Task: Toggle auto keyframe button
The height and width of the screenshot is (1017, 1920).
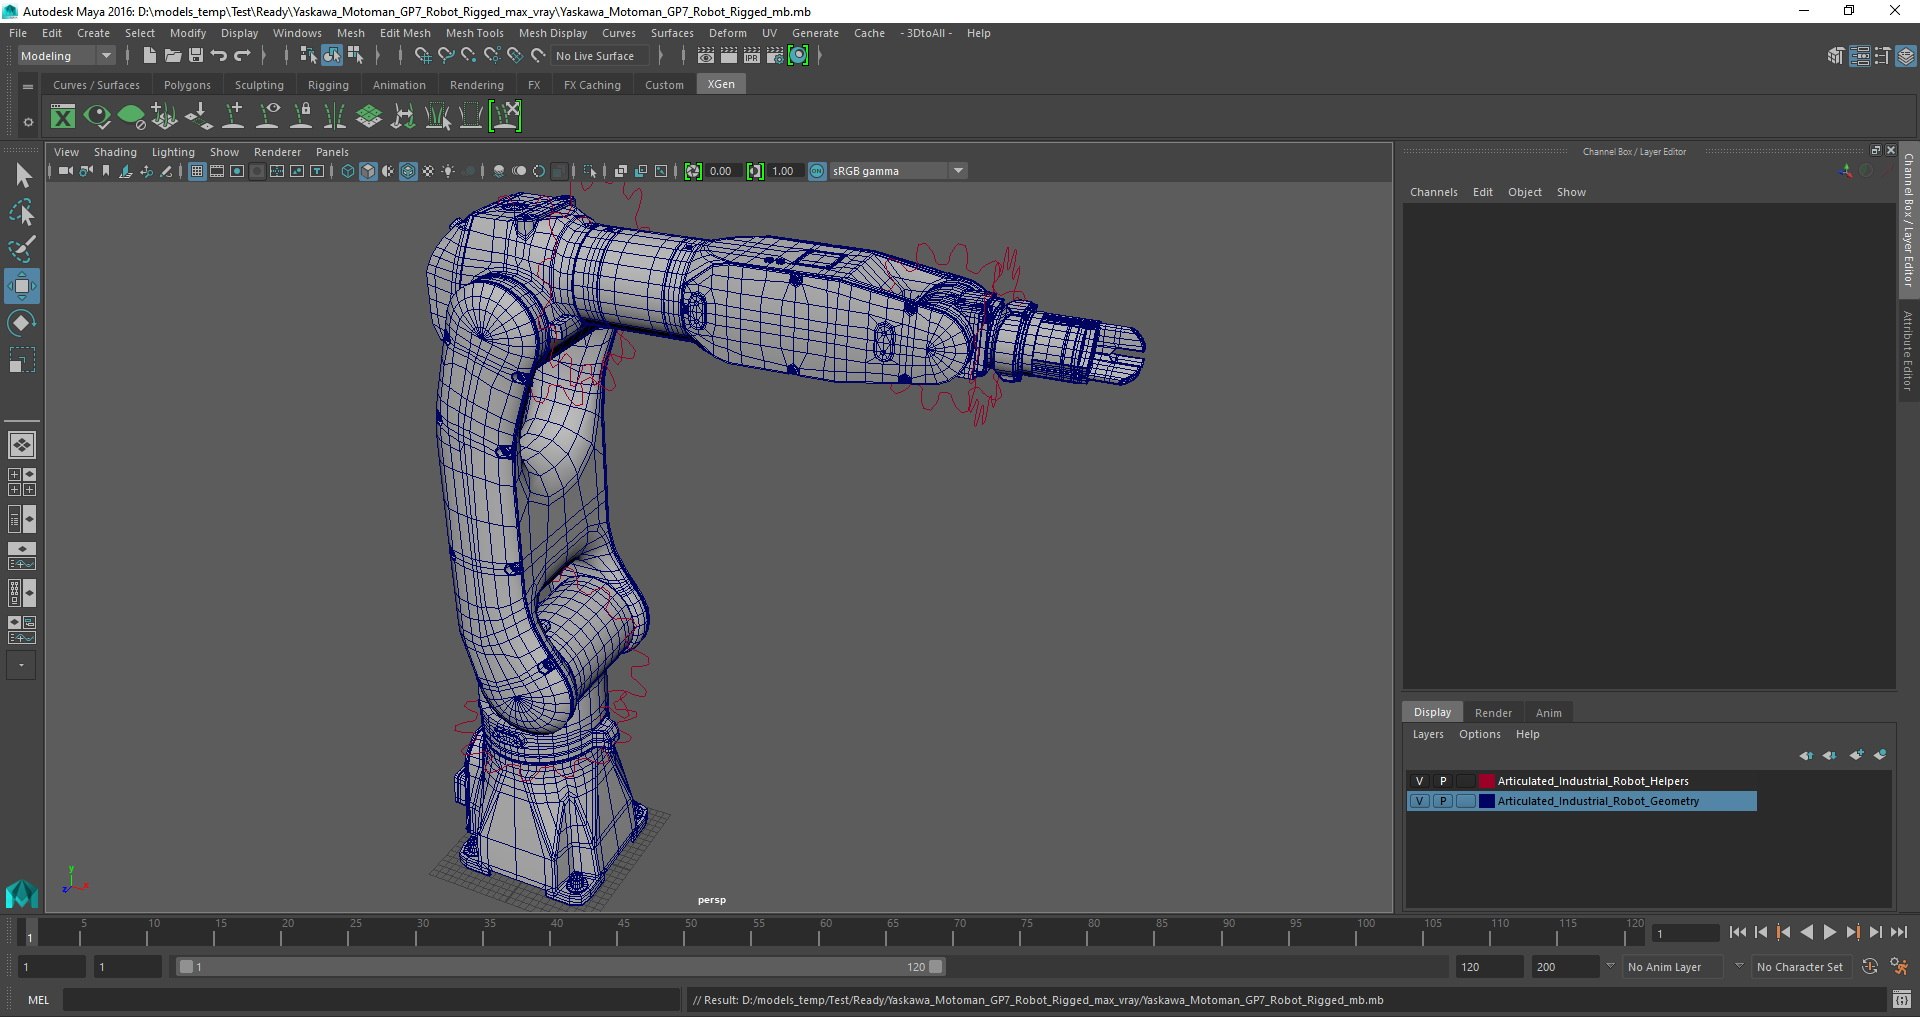Action: (1869, 967)
